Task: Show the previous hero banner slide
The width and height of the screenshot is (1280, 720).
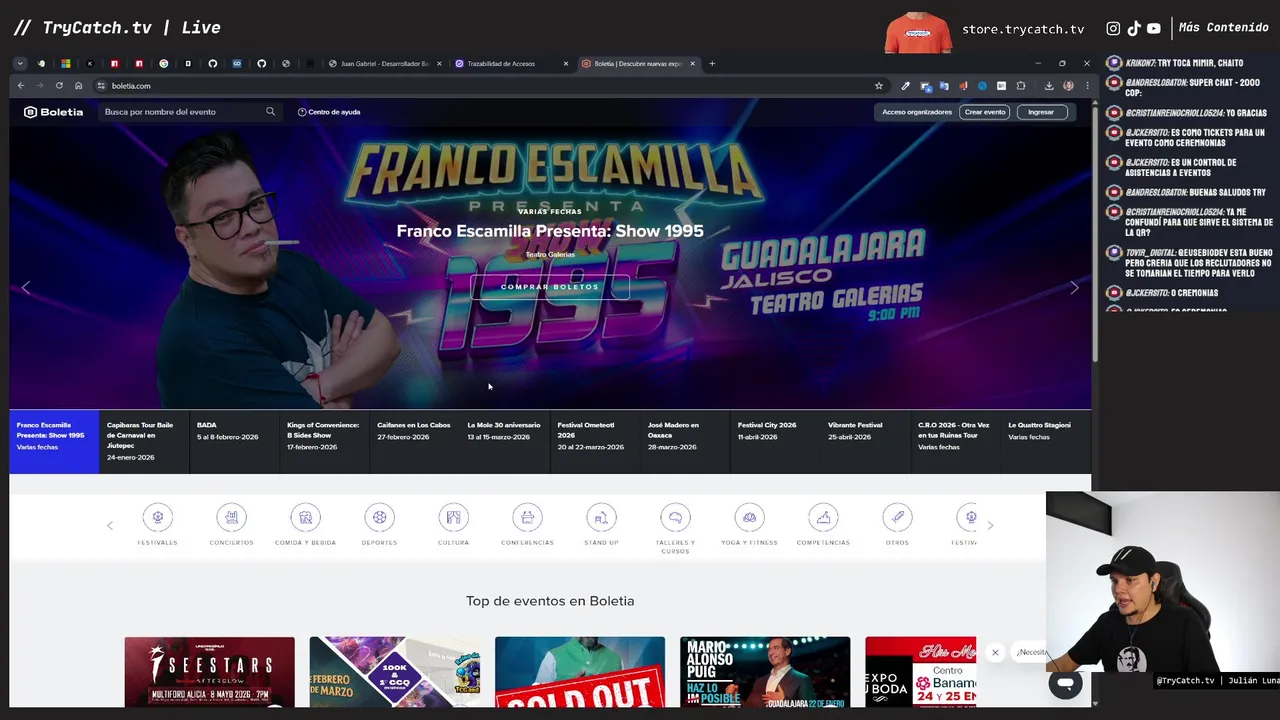Action: (26, 287)
